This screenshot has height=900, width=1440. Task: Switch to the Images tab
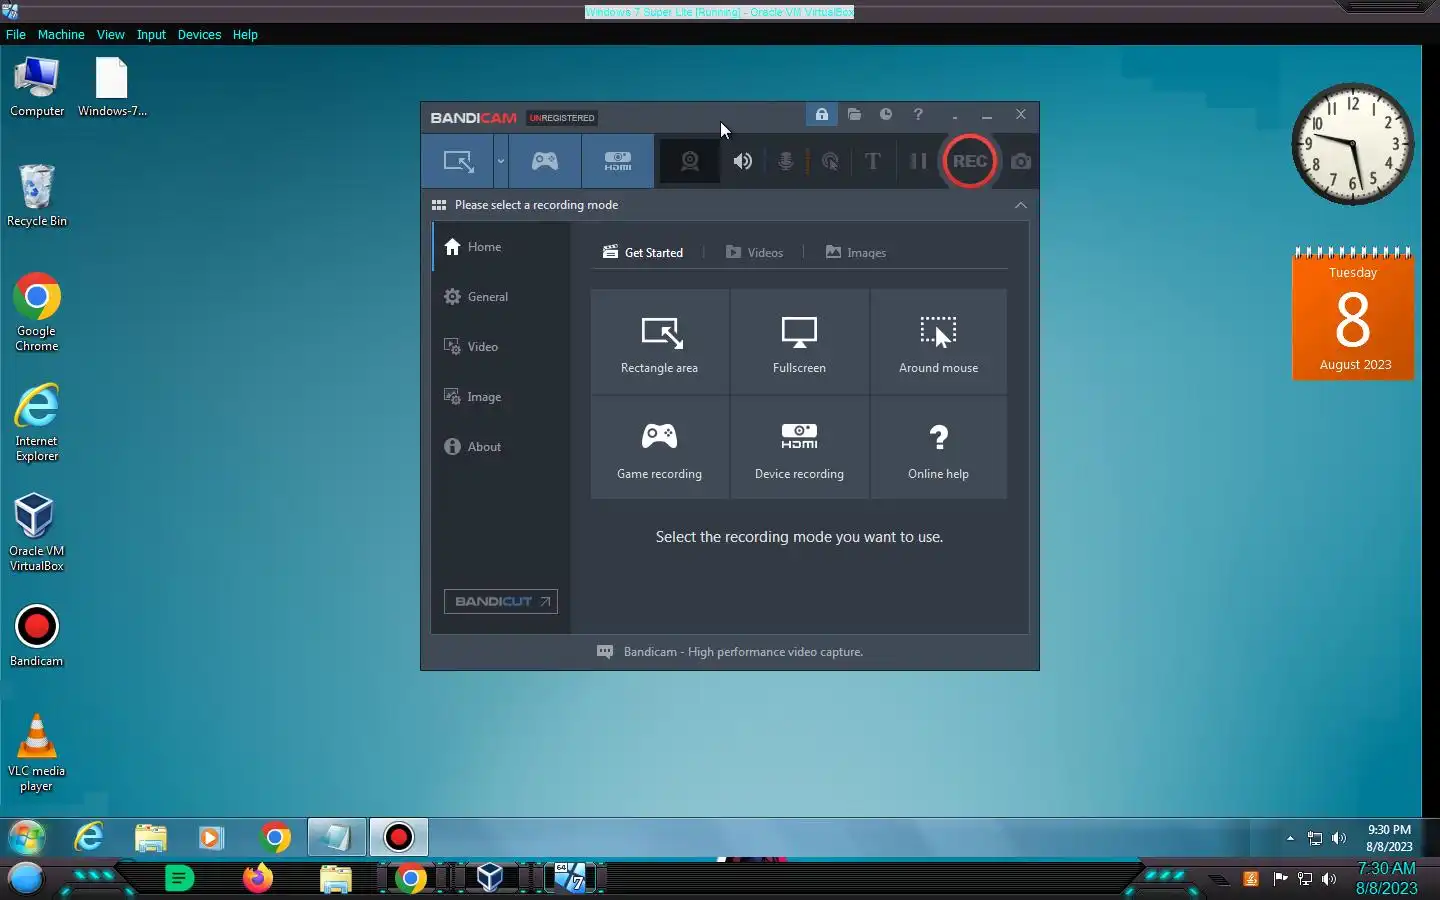click(856, 253)
